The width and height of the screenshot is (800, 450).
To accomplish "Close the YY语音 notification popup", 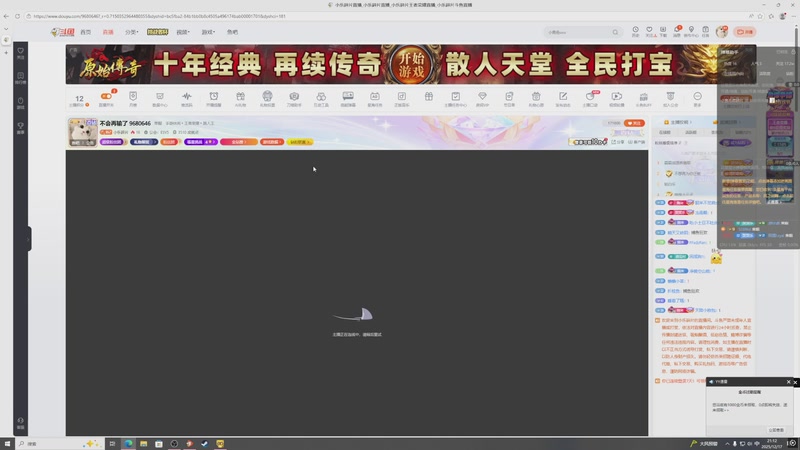I will click(x=789, y=382).
